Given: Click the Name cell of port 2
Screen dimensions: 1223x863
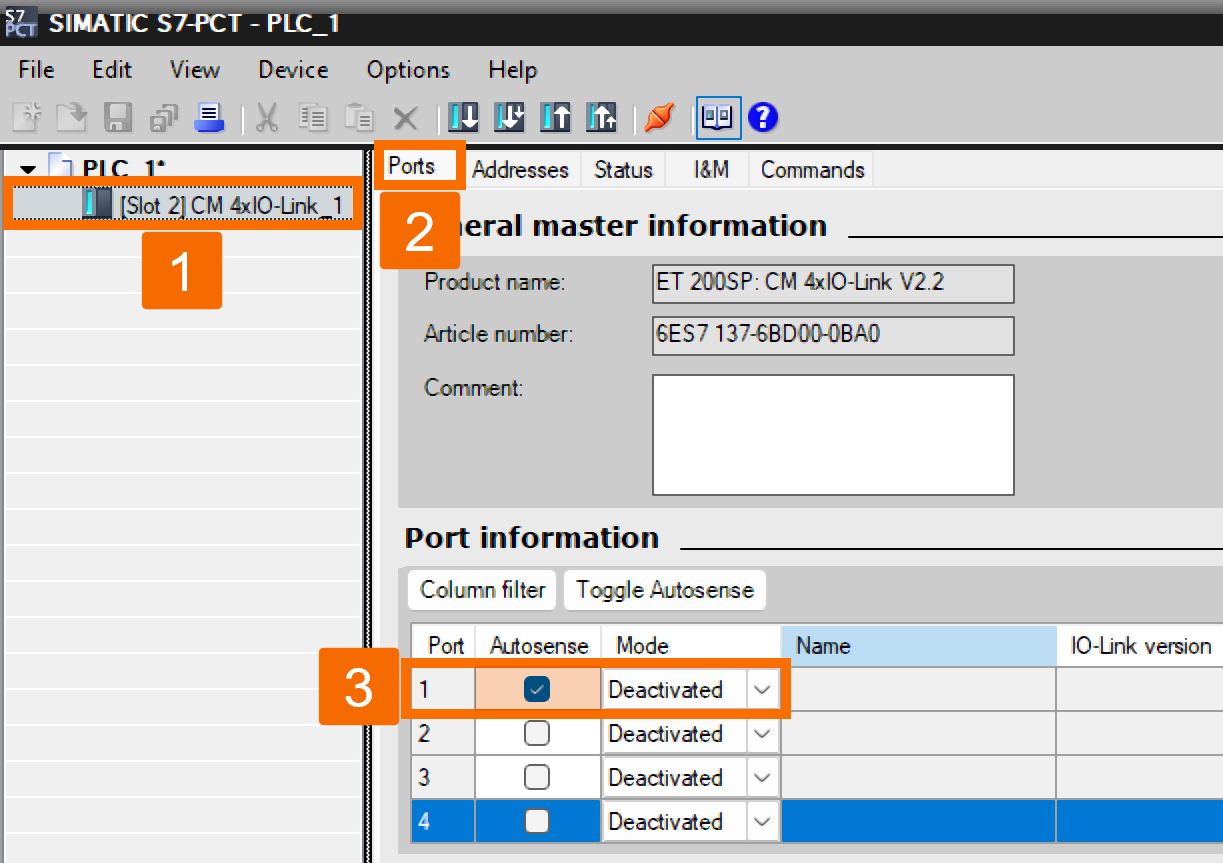Looking at the screenshot, I should click(919, 733).
